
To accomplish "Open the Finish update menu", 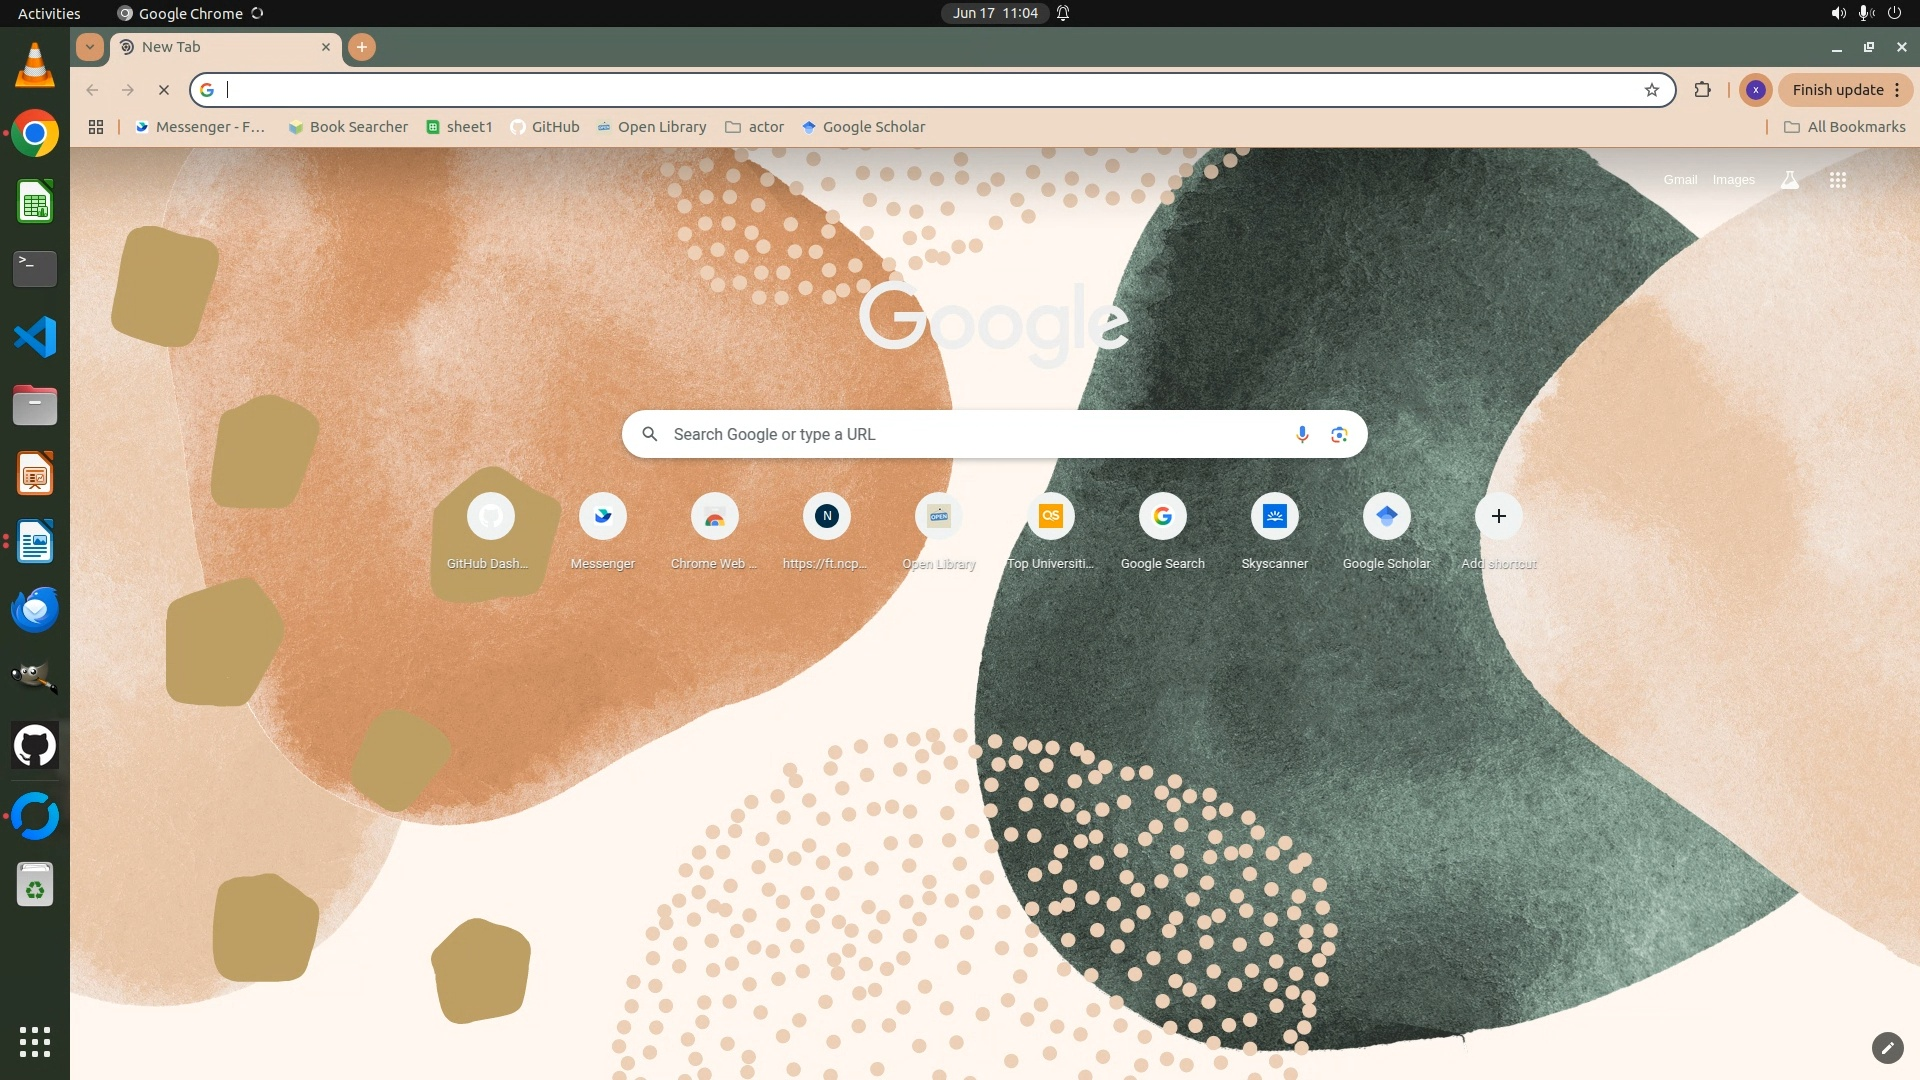I will (1845, 90).
